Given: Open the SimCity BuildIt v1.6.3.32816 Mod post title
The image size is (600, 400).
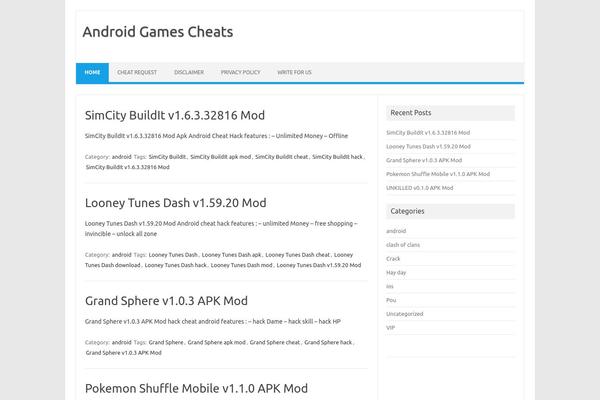Looking at the screenshot, I should (175, 115).
